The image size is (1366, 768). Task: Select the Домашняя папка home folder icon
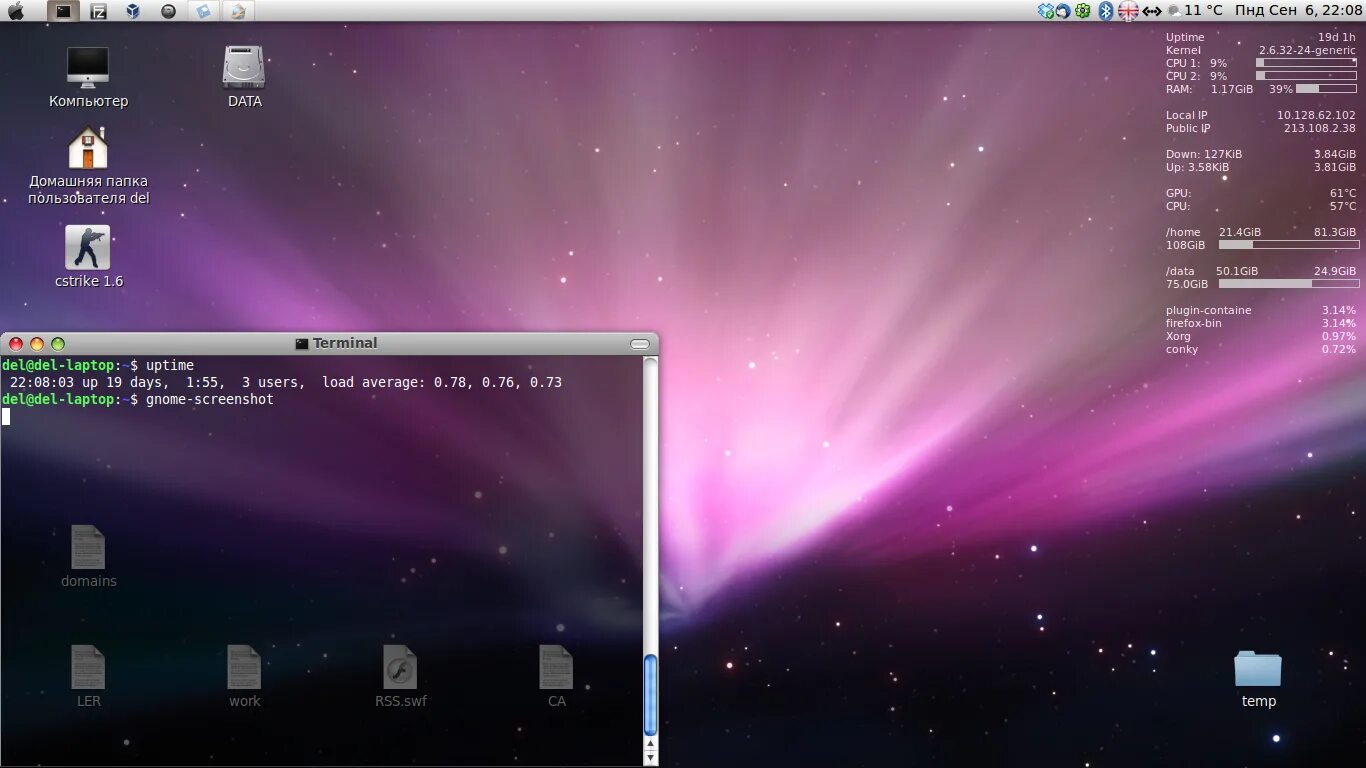88,165
